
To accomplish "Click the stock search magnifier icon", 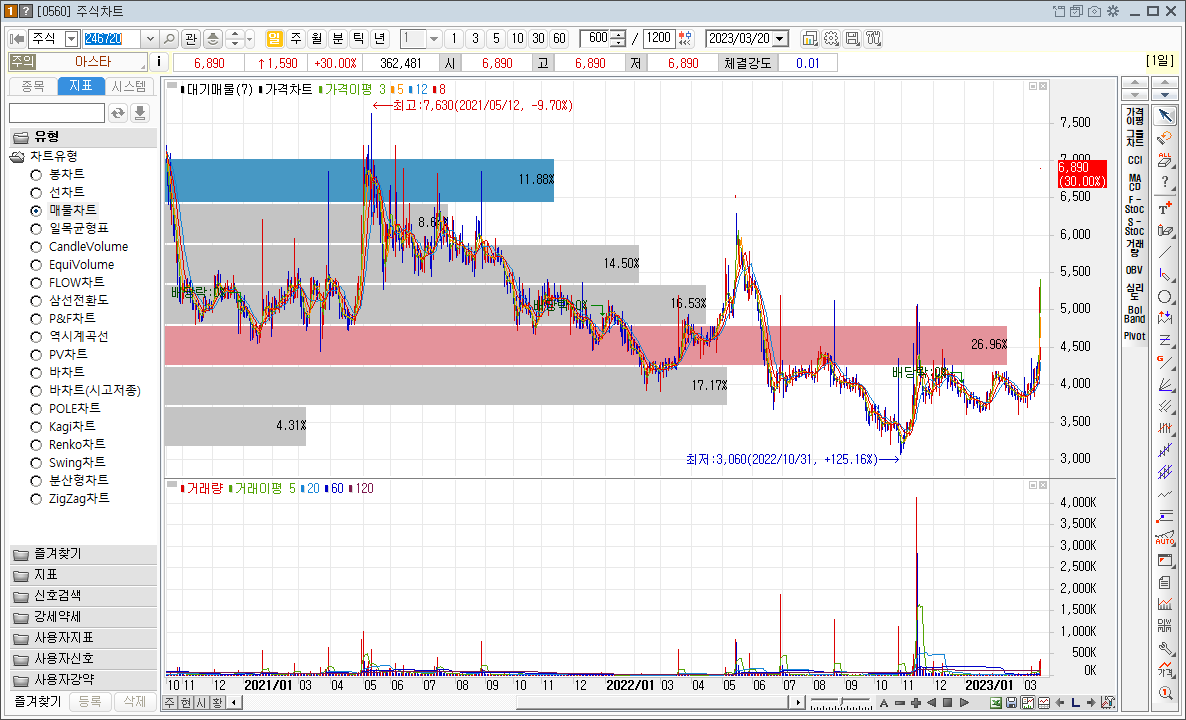I will tap(169, 39).
